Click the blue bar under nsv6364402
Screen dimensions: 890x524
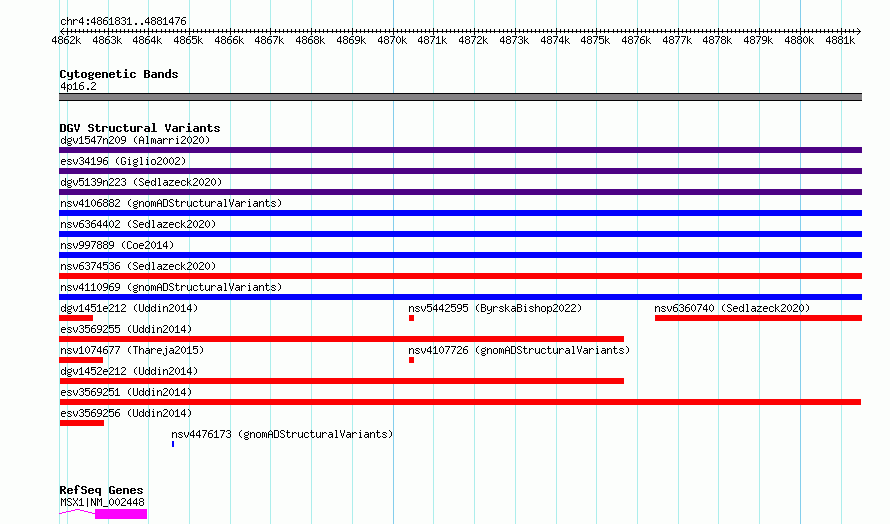coord(460,234)
